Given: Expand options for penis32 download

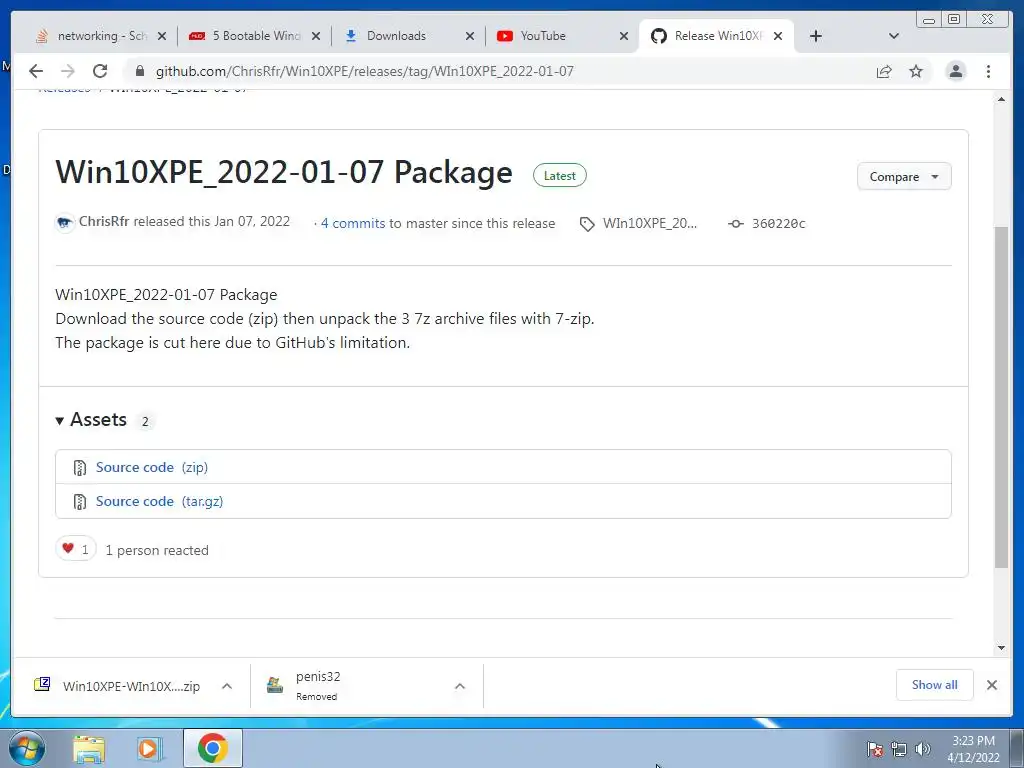Looking at the screenshot, I should tap(460, 686).
